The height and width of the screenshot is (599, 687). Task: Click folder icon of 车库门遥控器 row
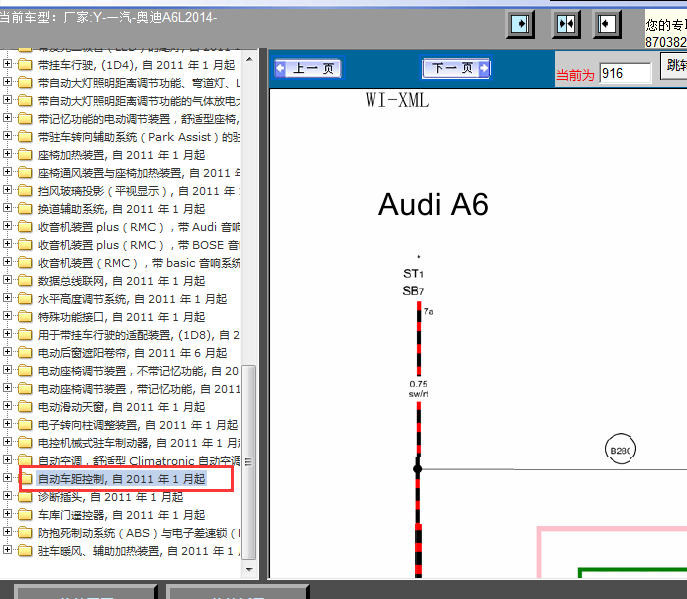(25, 515)
